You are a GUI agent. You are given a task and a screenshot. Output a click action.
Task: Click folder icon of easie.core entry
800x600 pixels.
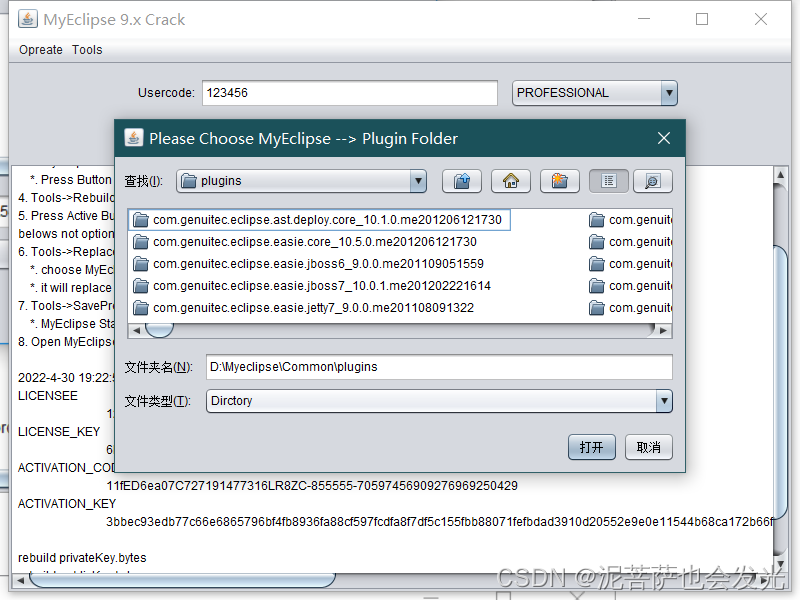pyautogui.click(x=141, y=242)
